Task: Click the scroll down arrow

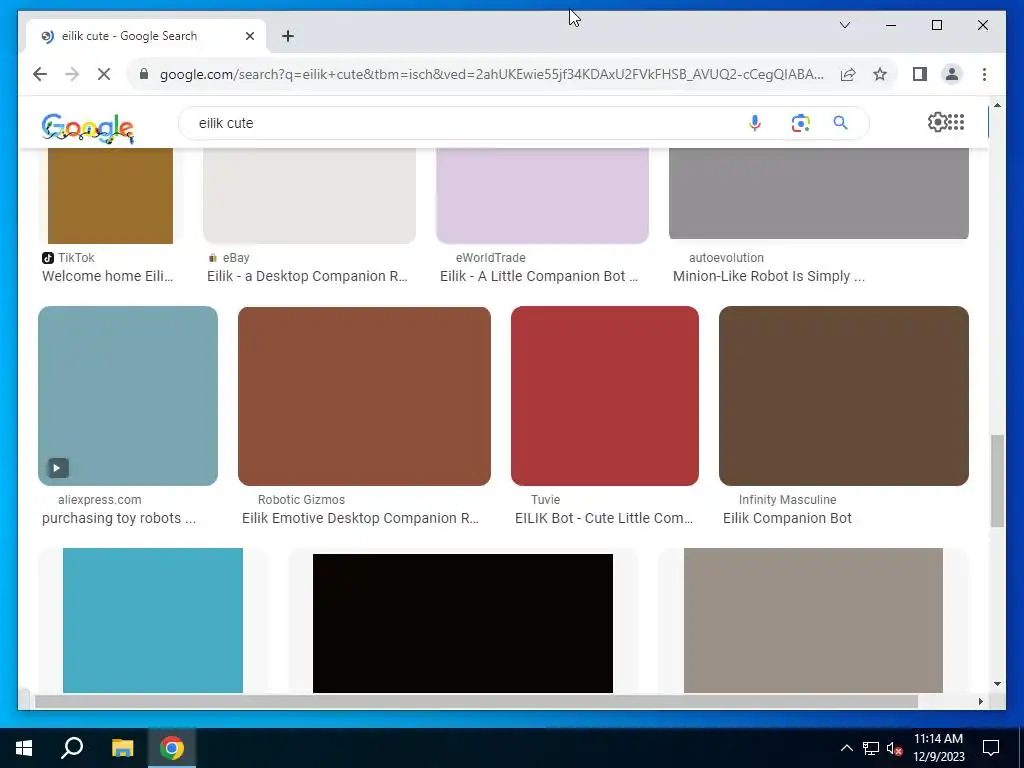Action: [x=997, y=684]
